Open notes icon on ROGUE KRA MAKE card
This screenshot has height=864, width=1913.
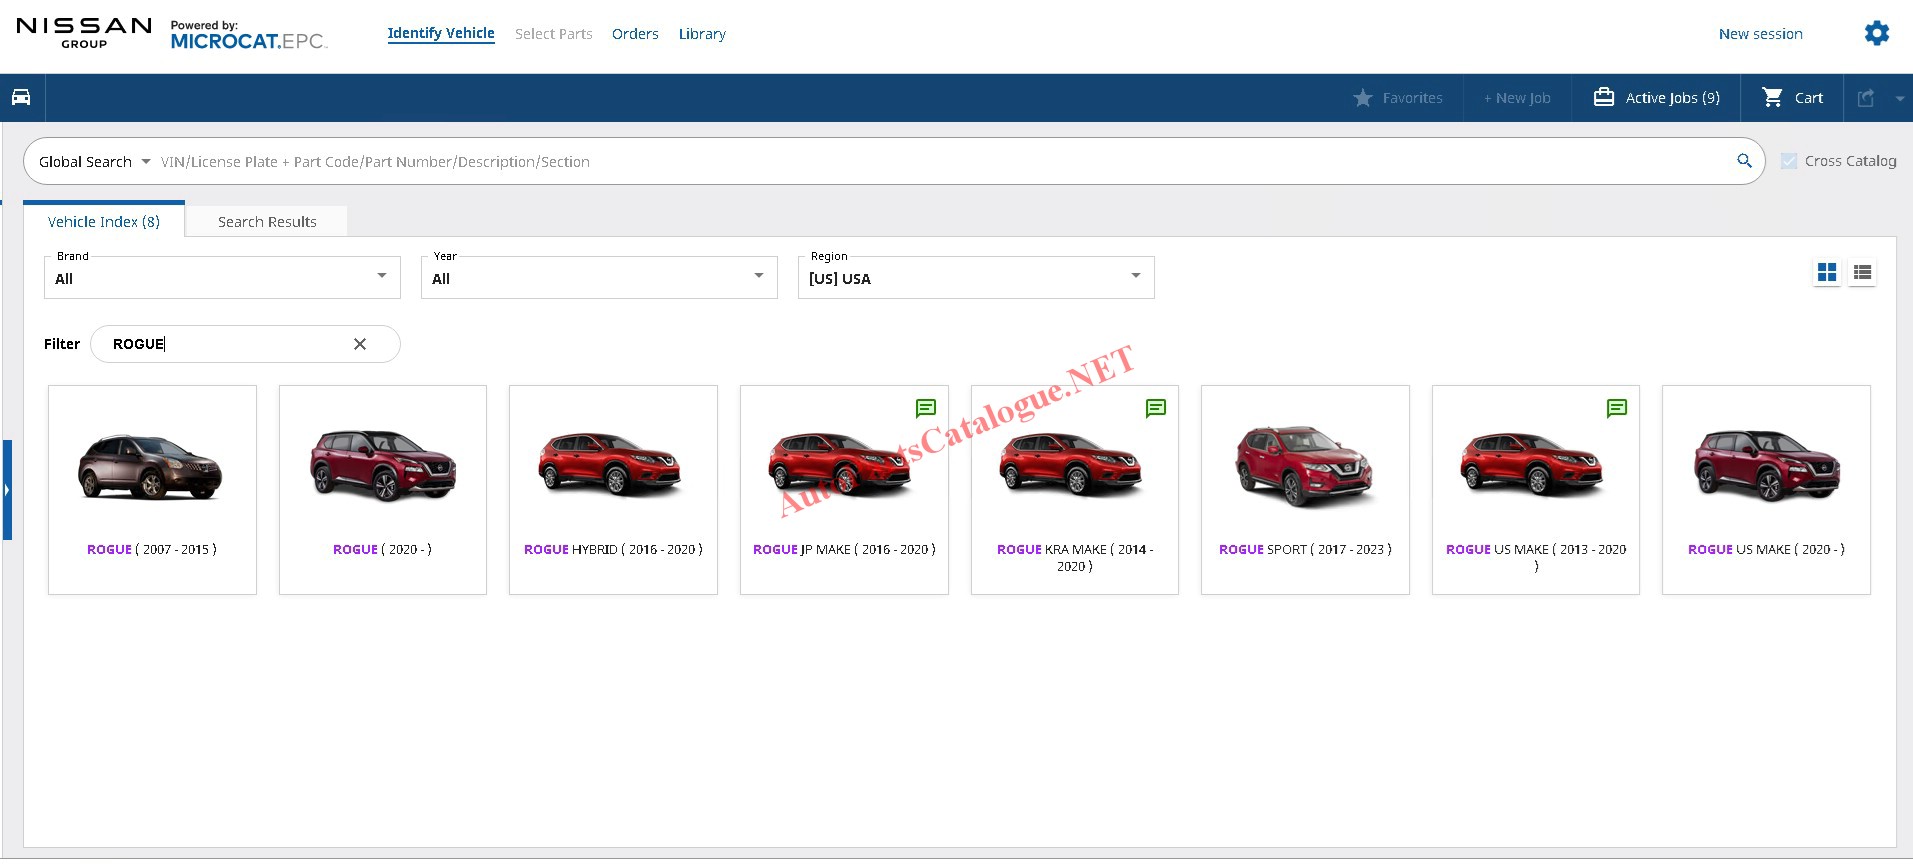(x=1155, y=408)
